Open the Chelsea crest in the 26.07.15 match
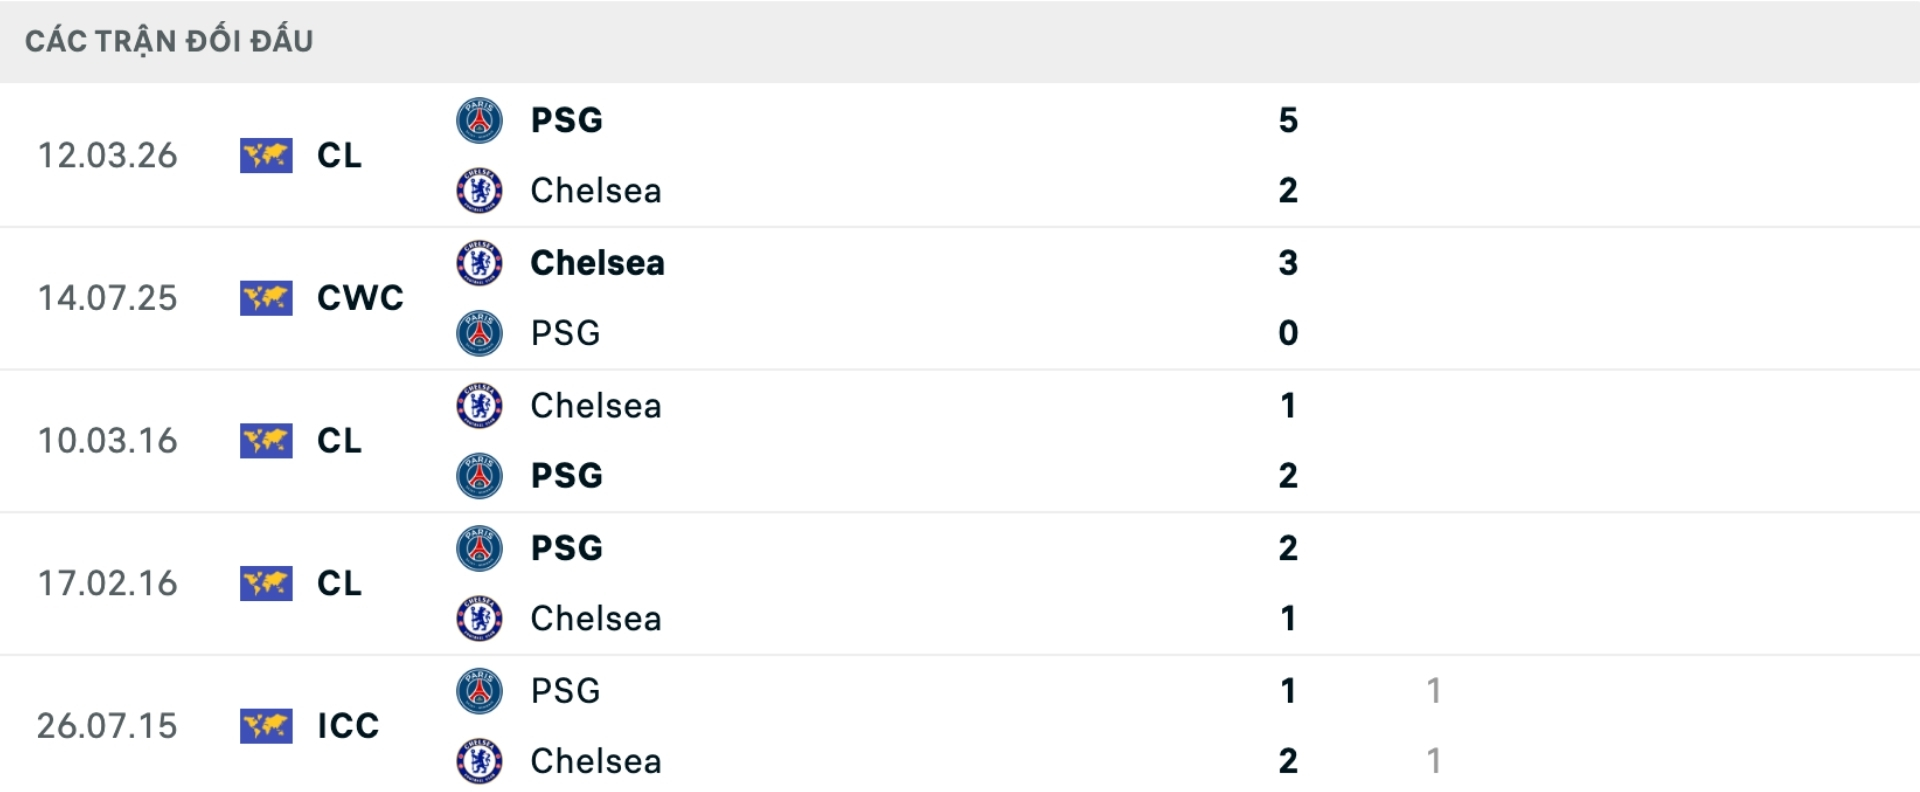Screen dimensions: 1920x792 pos(480,761)
